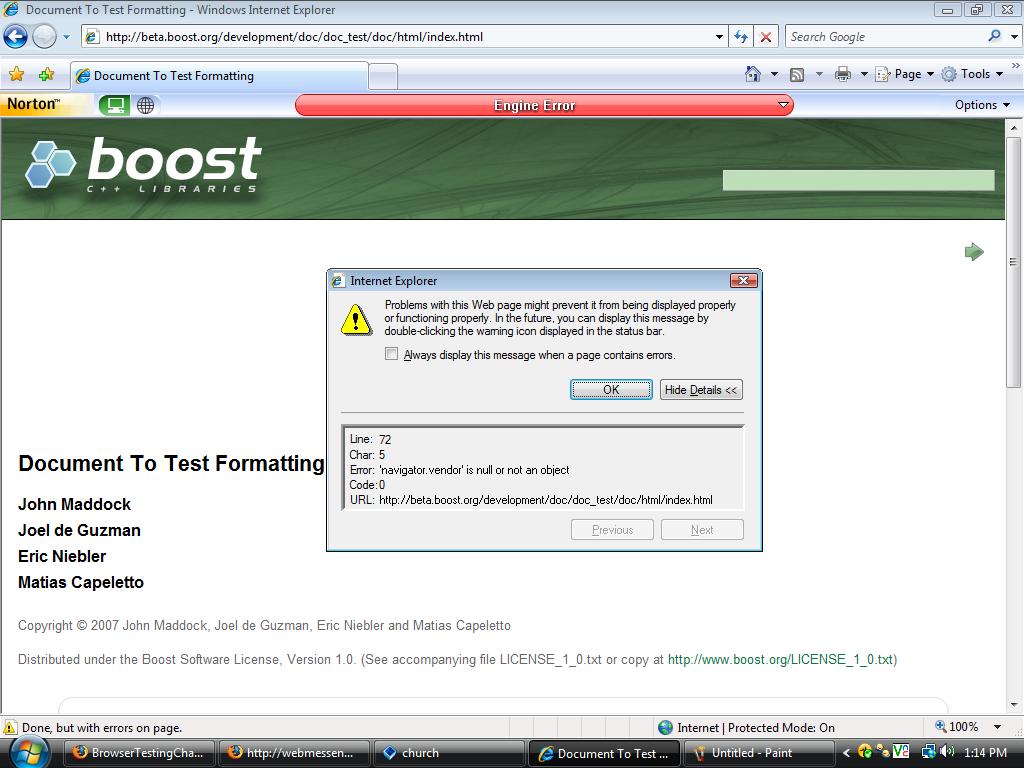Click the Search Google input box

pos(885,37)
